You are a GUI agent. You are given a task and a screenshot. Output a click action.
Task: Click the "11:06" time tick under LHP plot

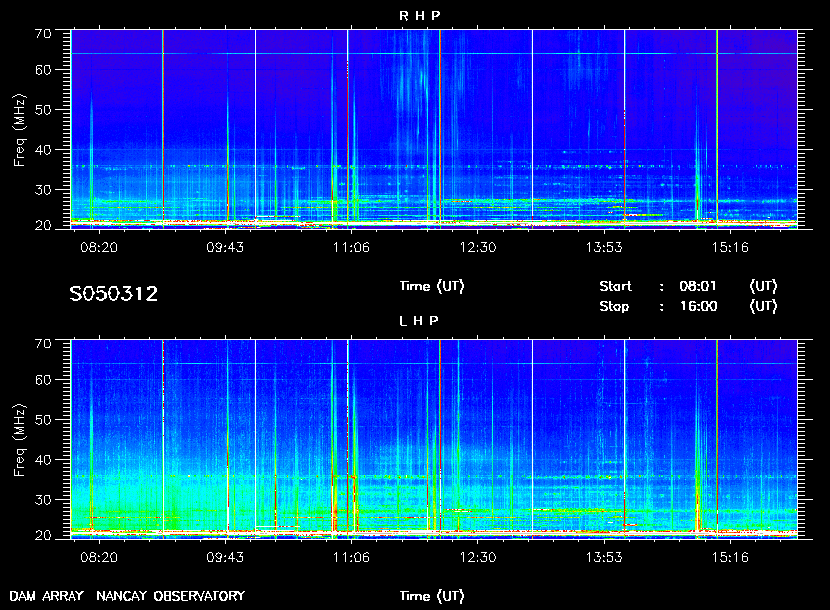[x=351, y=557]
